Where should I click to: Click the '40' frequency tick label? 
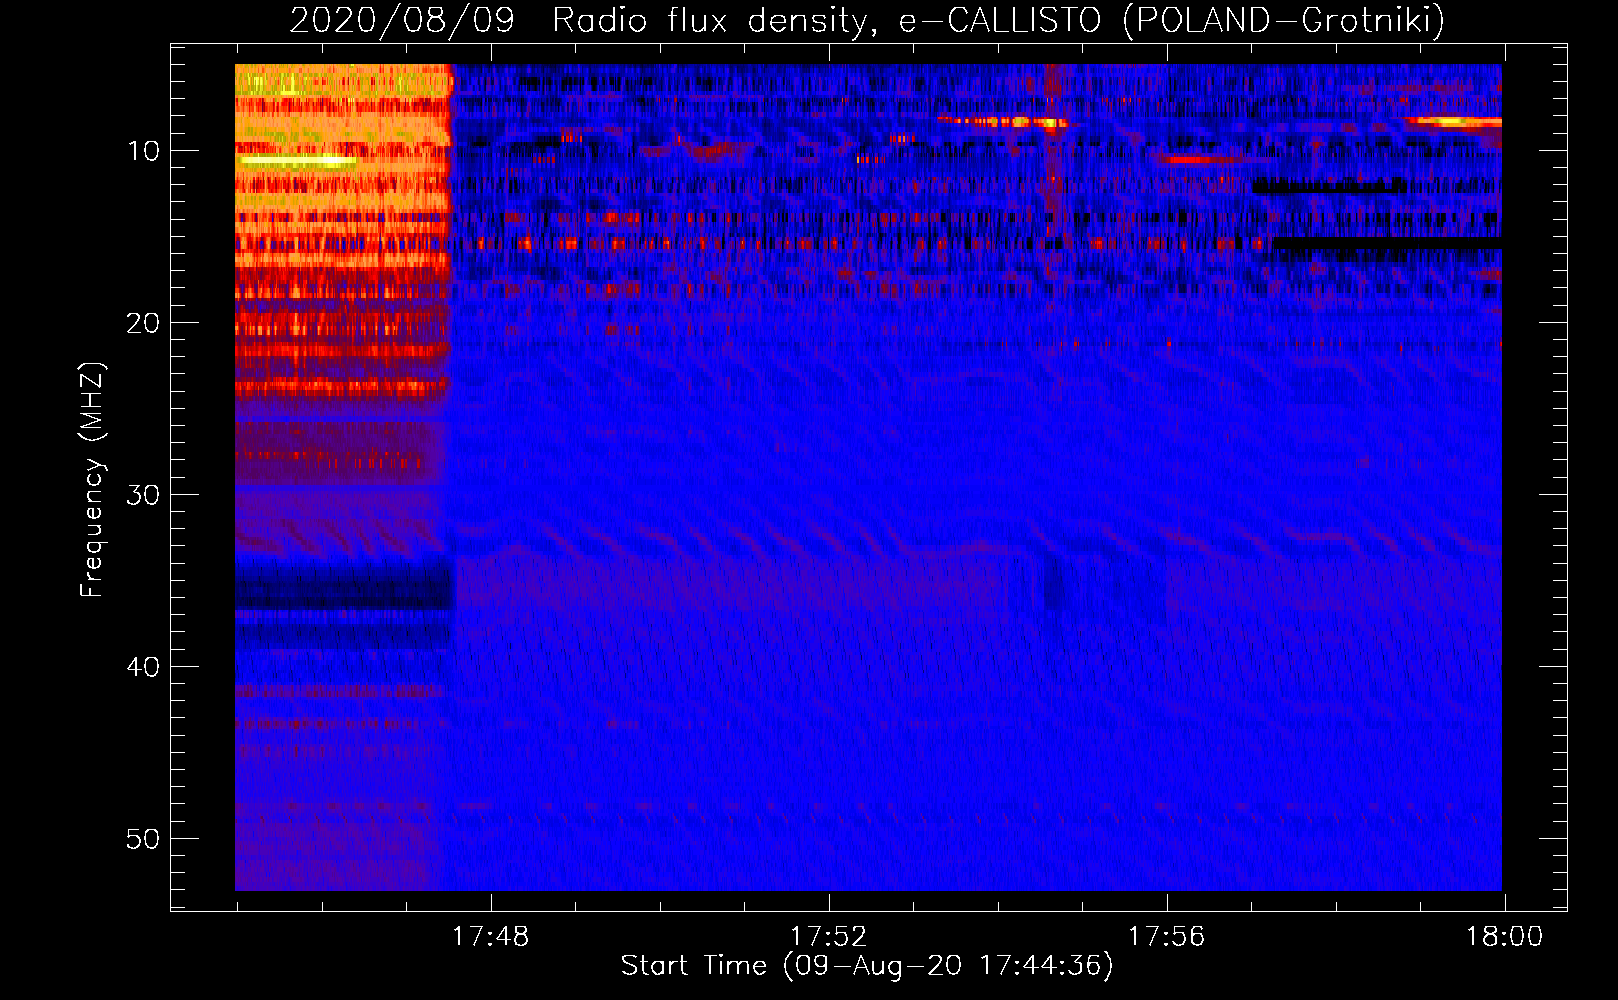click(x=143, y=667)
